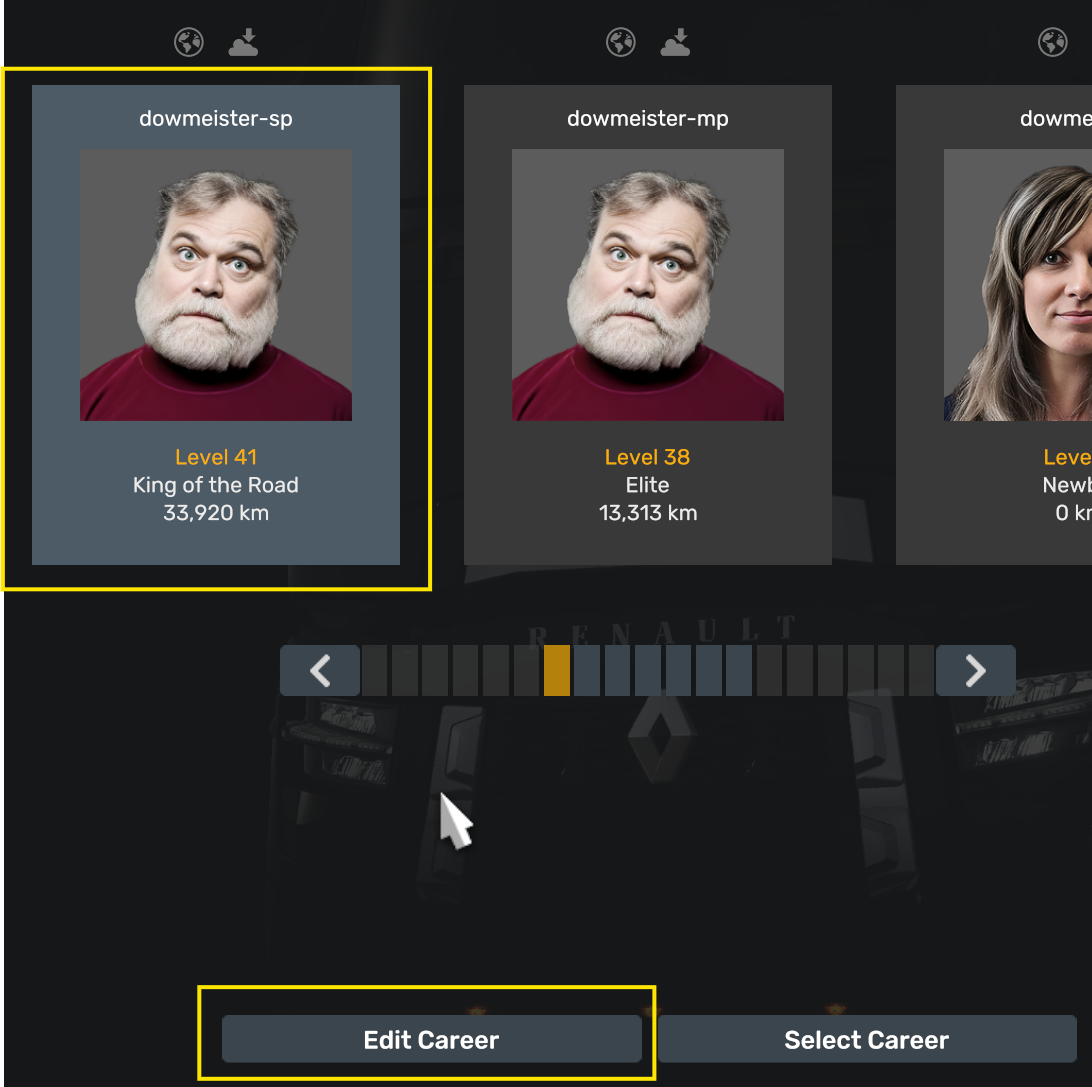Click the dowmeister-mp avatar photo
Screen dimensions: 1092x1087
[x=648, y=285]
